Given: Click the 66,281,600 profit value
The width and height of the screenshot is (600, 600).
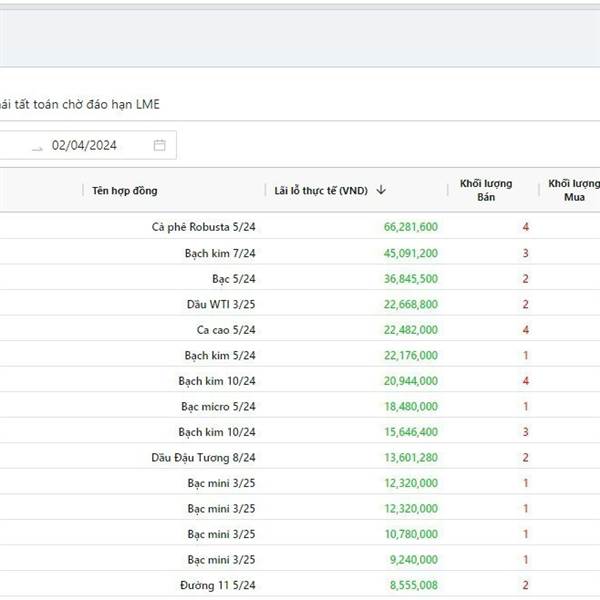Looking at the screenshot, I should coord(411,227).
